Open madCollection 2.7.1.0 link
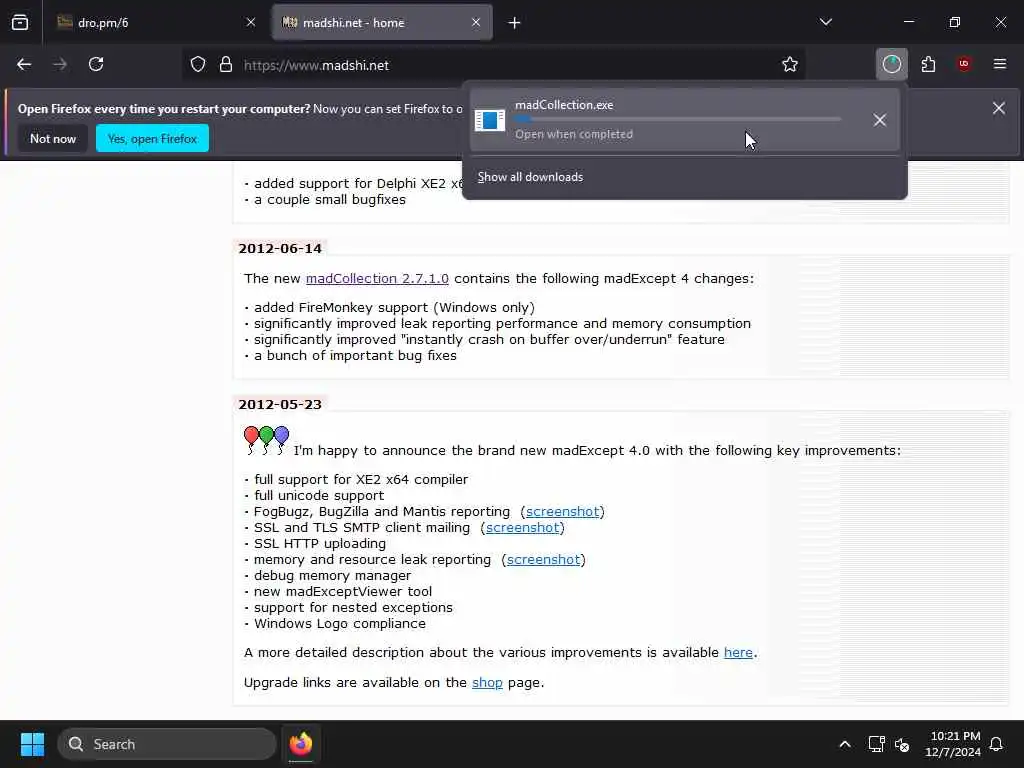 click(377, 279)
